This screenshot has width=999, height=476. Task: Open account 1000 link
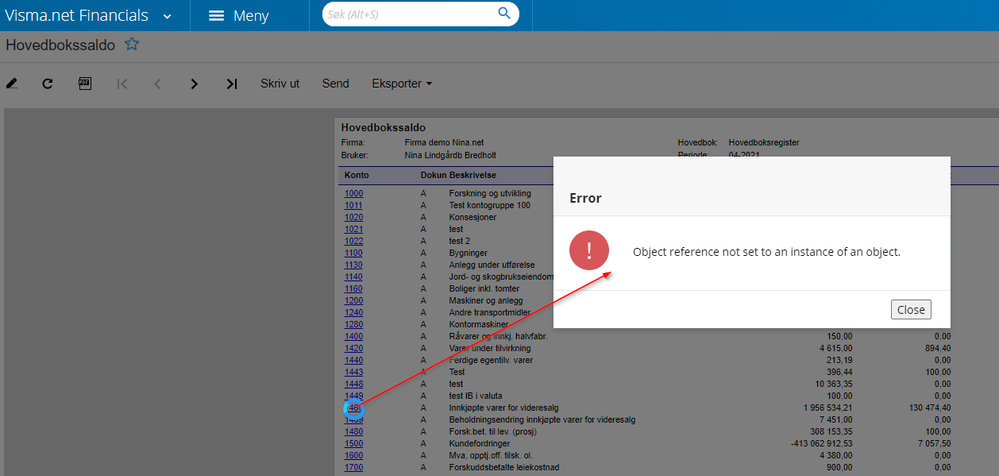354,193
